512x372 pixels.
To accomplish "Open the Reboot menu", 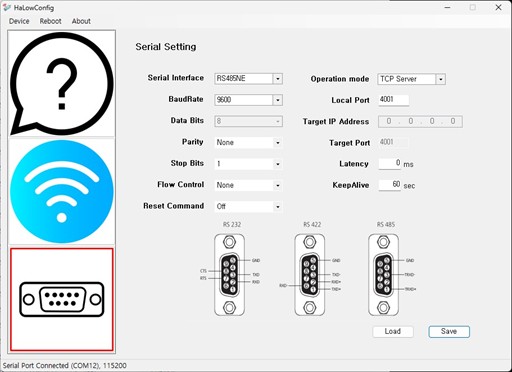I will [x=50, y=21].
